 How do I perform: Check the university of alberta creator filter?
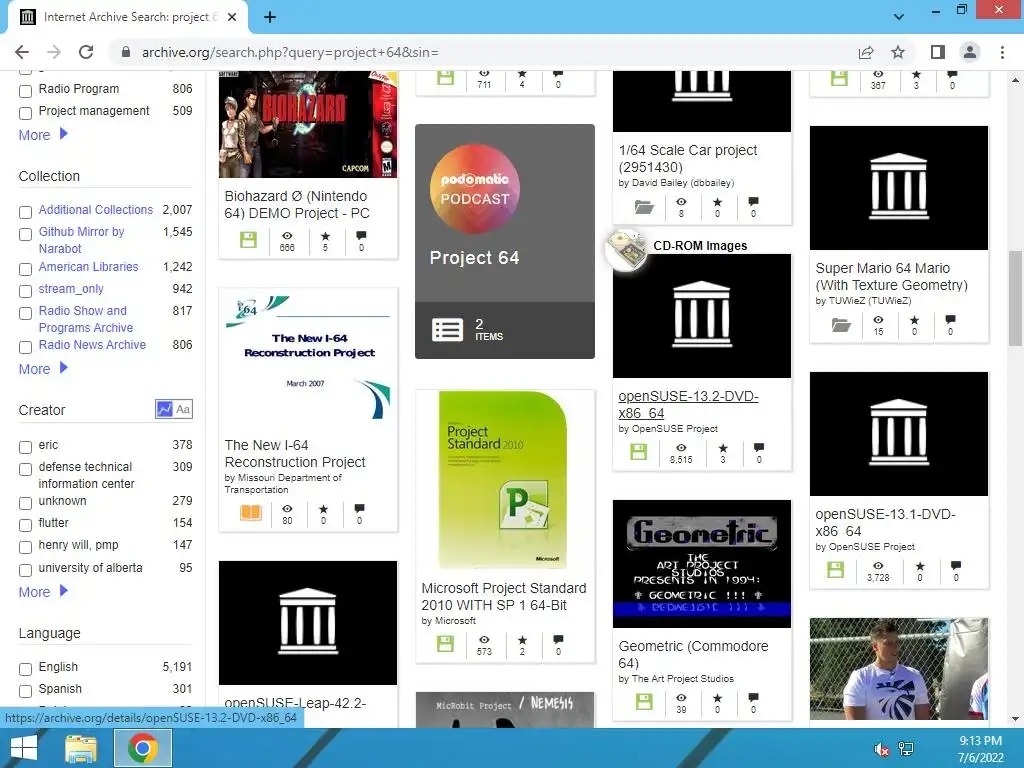coord(25,570)
